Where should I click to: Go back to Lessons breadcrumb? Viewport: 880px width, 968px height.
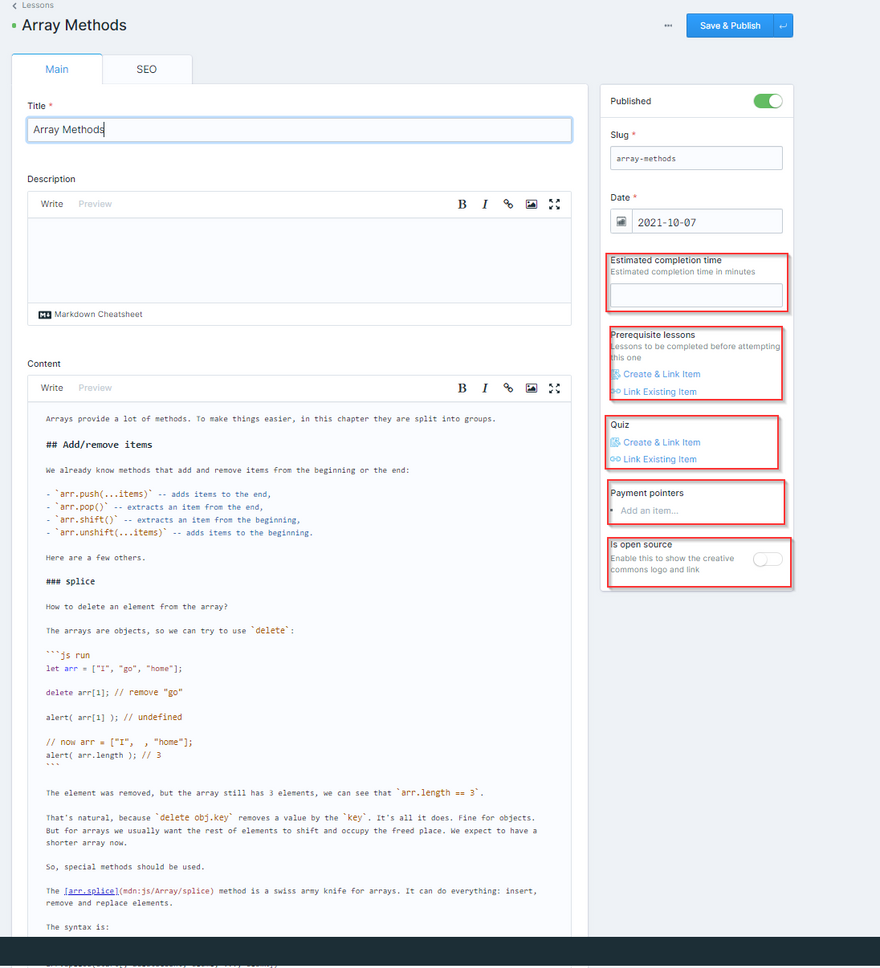click(37, 5)
